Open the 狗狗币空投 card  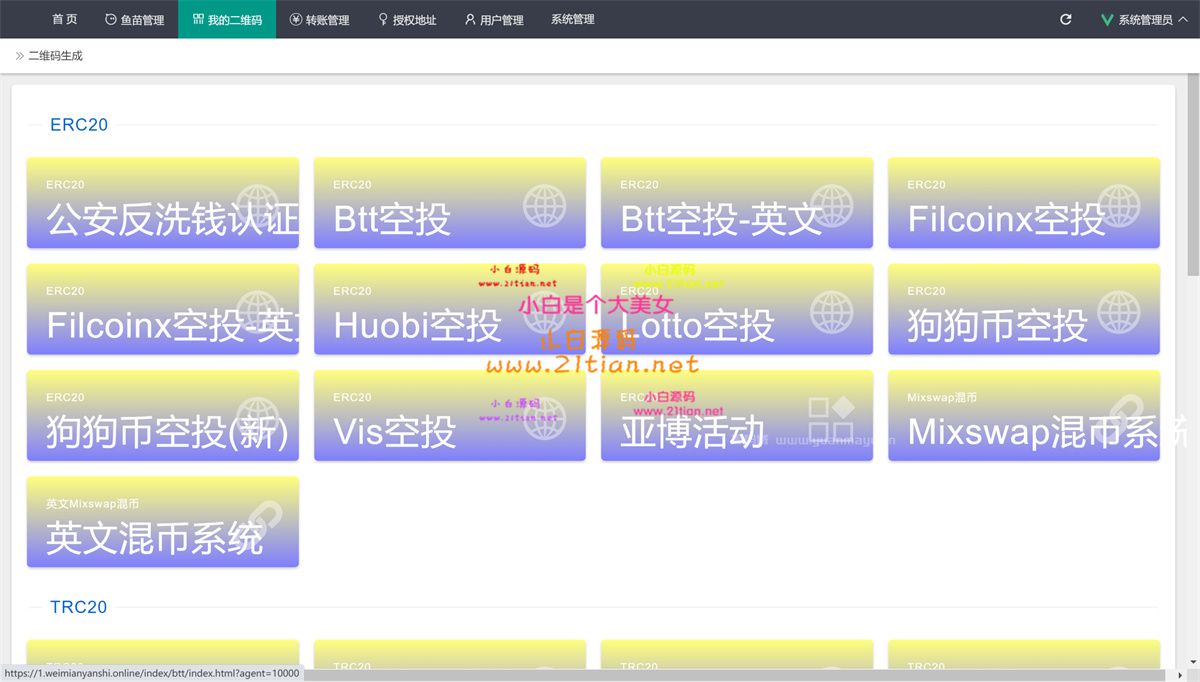(1024, 309)
